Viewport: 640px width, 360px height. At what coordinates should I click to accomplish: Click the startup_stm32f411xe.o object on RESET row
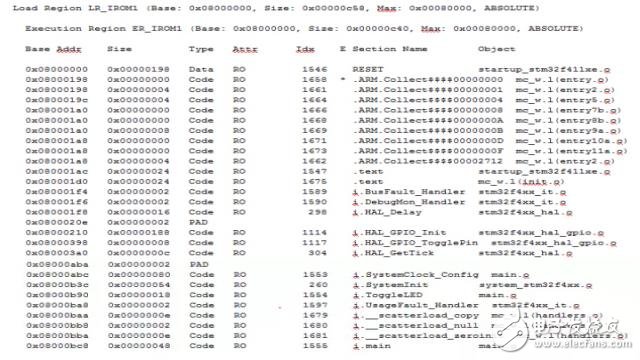click(x=544, y=69)
